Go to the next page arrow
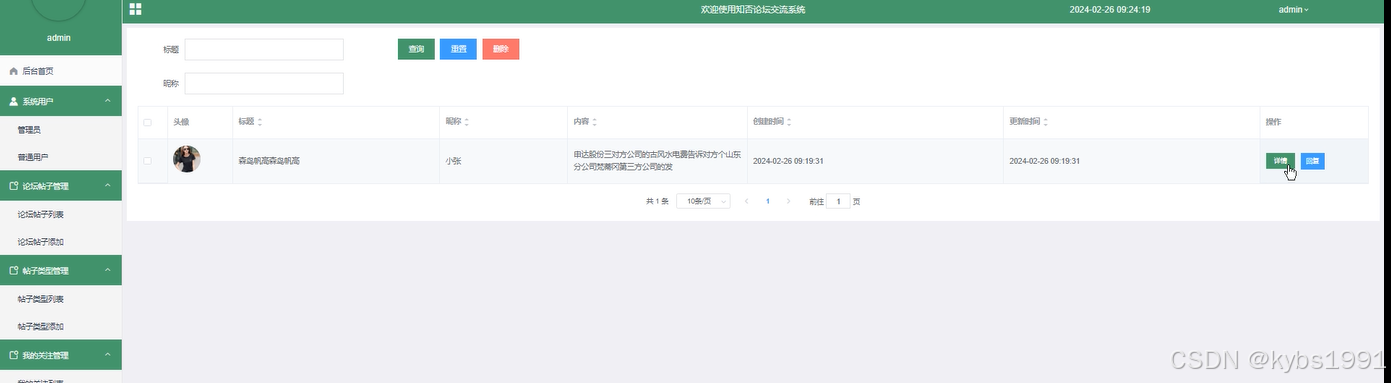The width and height of the screenshot is (1391, 383). pyautogui.click(x=788, y=201)
